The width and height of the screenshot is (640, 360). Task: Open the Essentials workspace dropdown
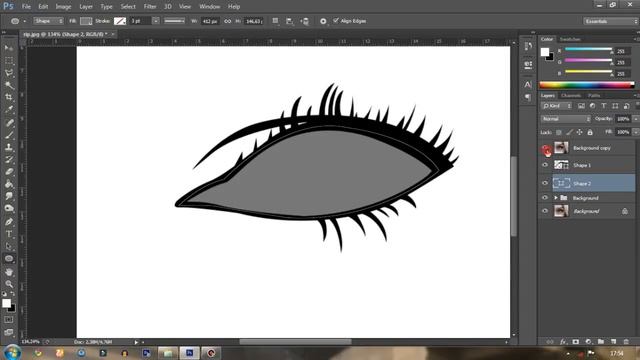pyautogui.click(x=610, y=21)
